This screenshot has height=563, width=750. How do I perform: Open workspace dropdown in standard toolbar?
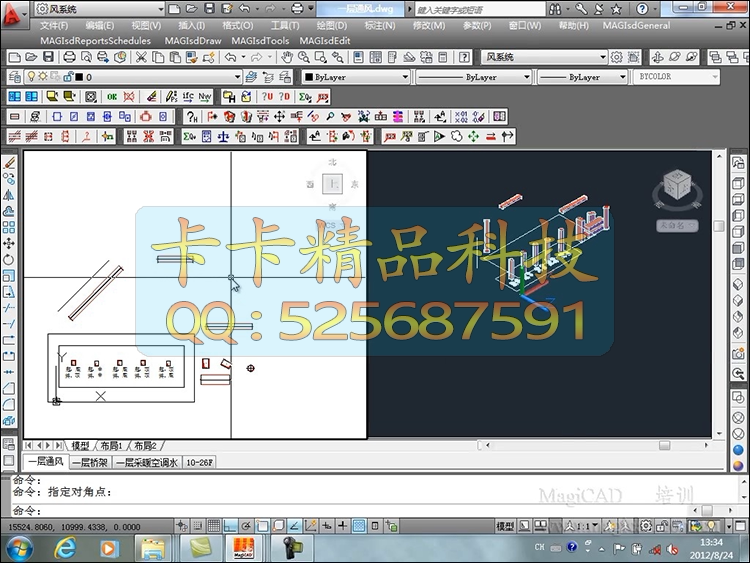pyautogui.click(x=544, y=57)
